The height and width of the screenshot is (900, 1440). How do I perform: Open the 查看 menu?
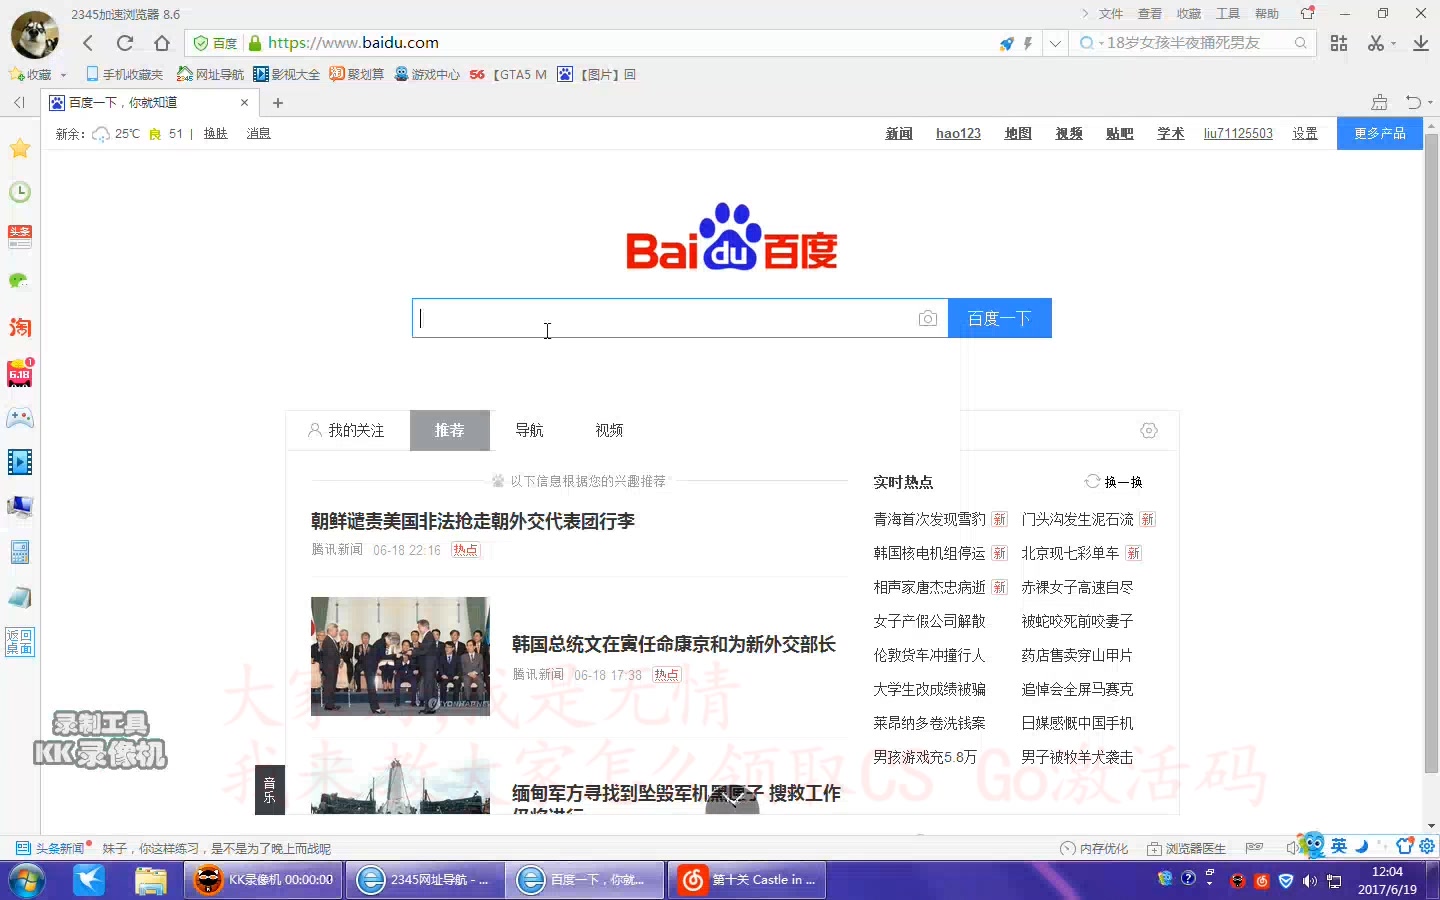click(x=1150, y=14)
